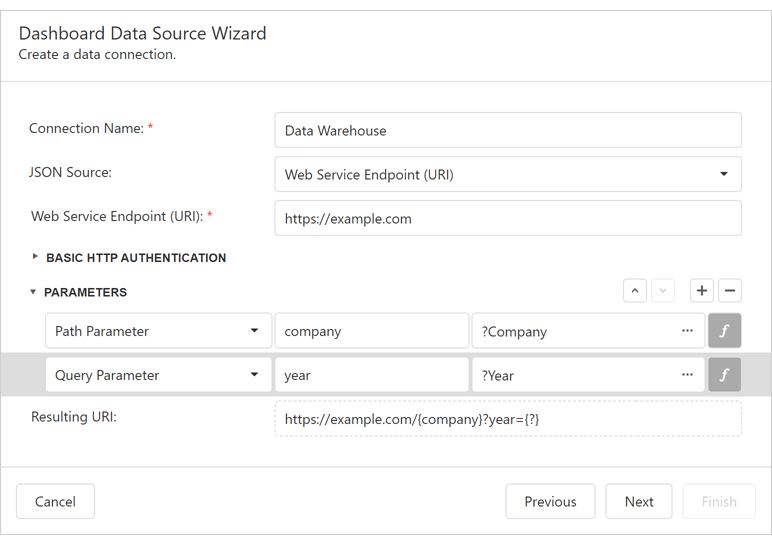Toggle expression button for Query Parameter row
The image size is (772, 545).
[724, 375]
